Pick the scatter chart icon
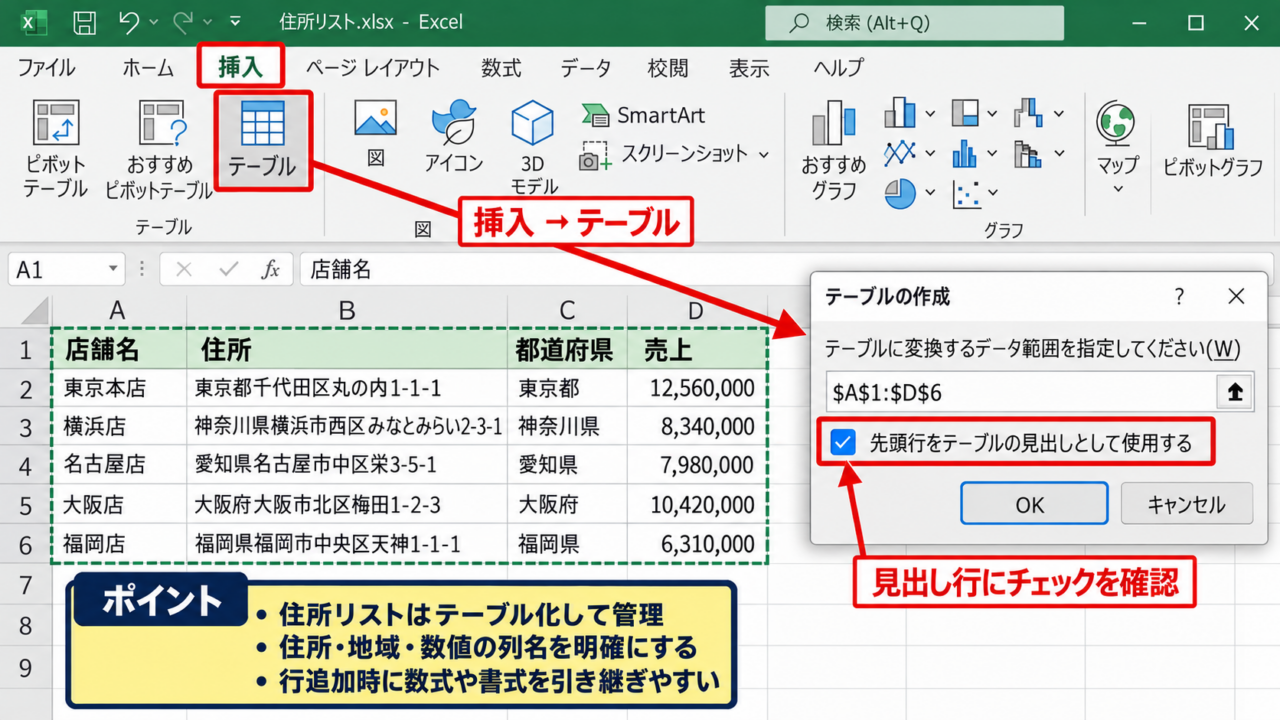The height and width of the screenshot is (720, 1280). point(967,192)
